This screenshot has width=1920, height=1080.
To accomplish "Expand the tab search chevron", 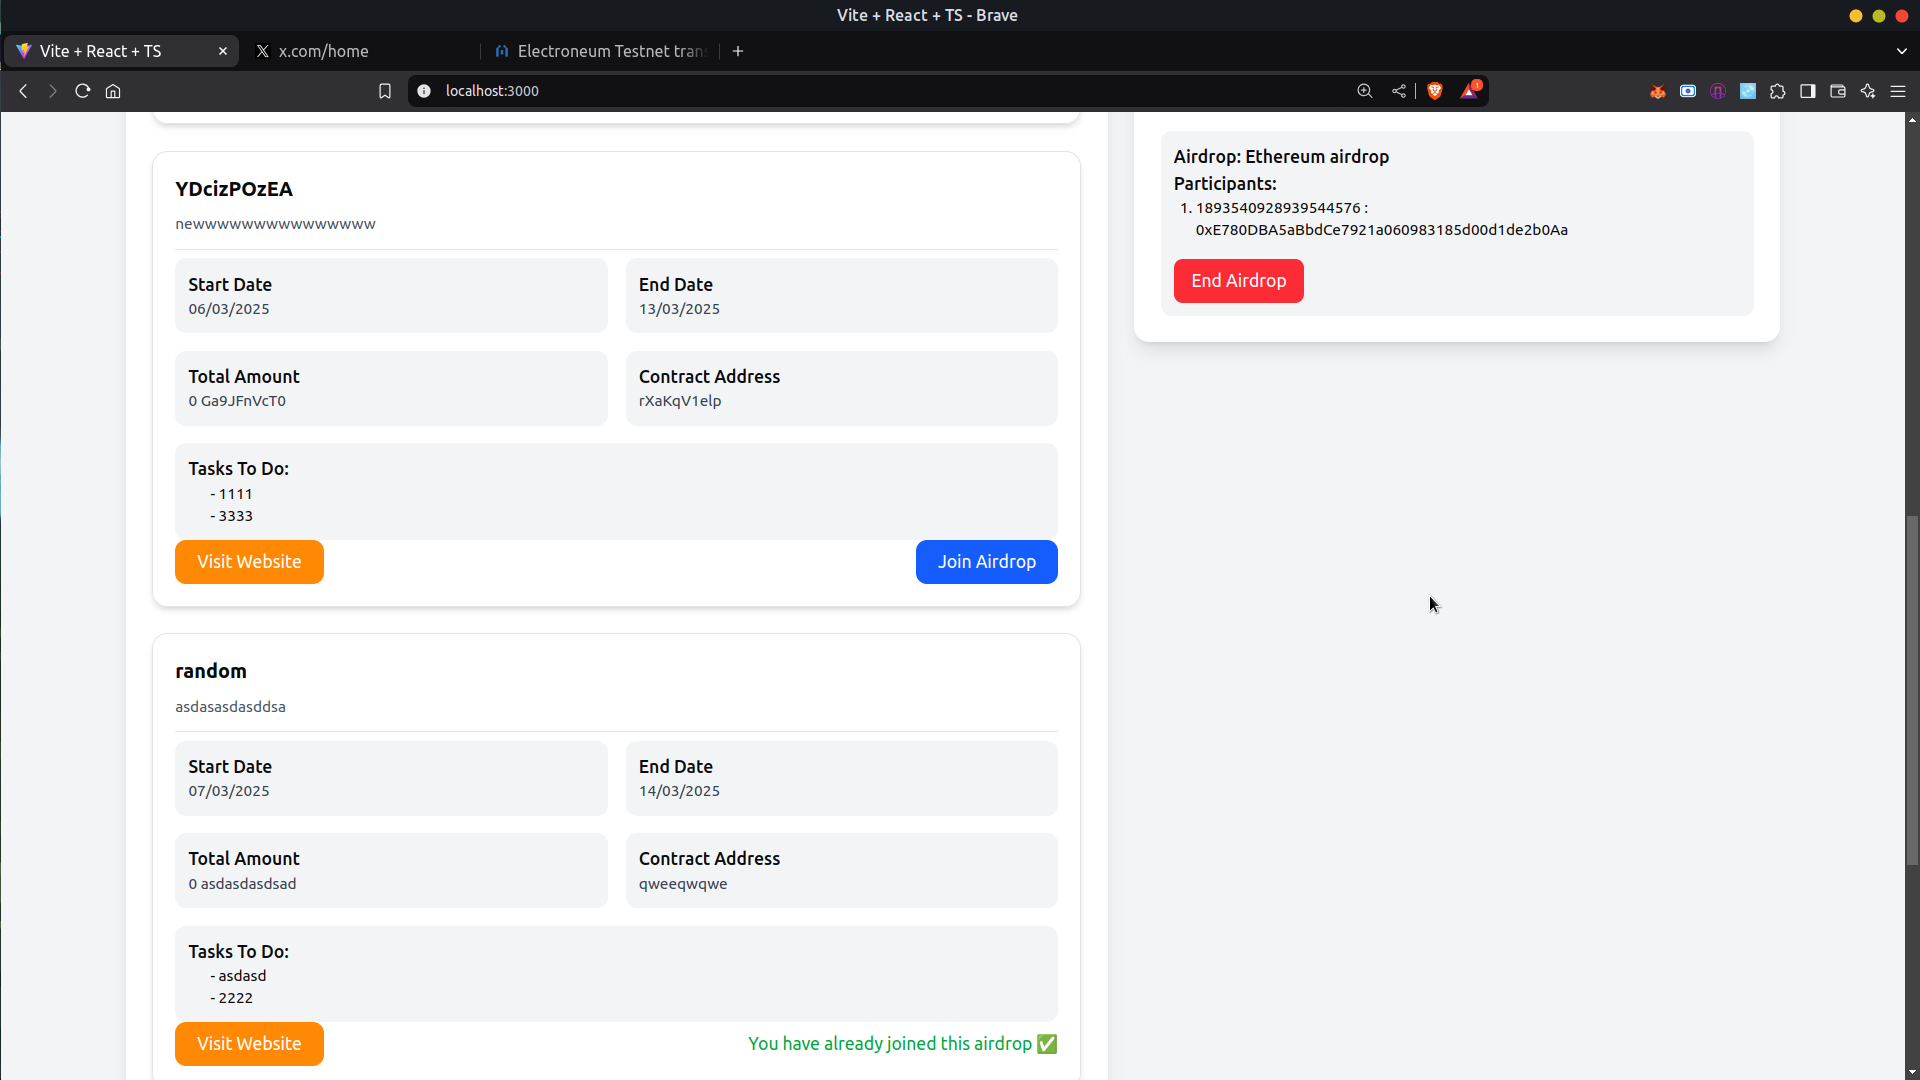I will pos(1901,51).
